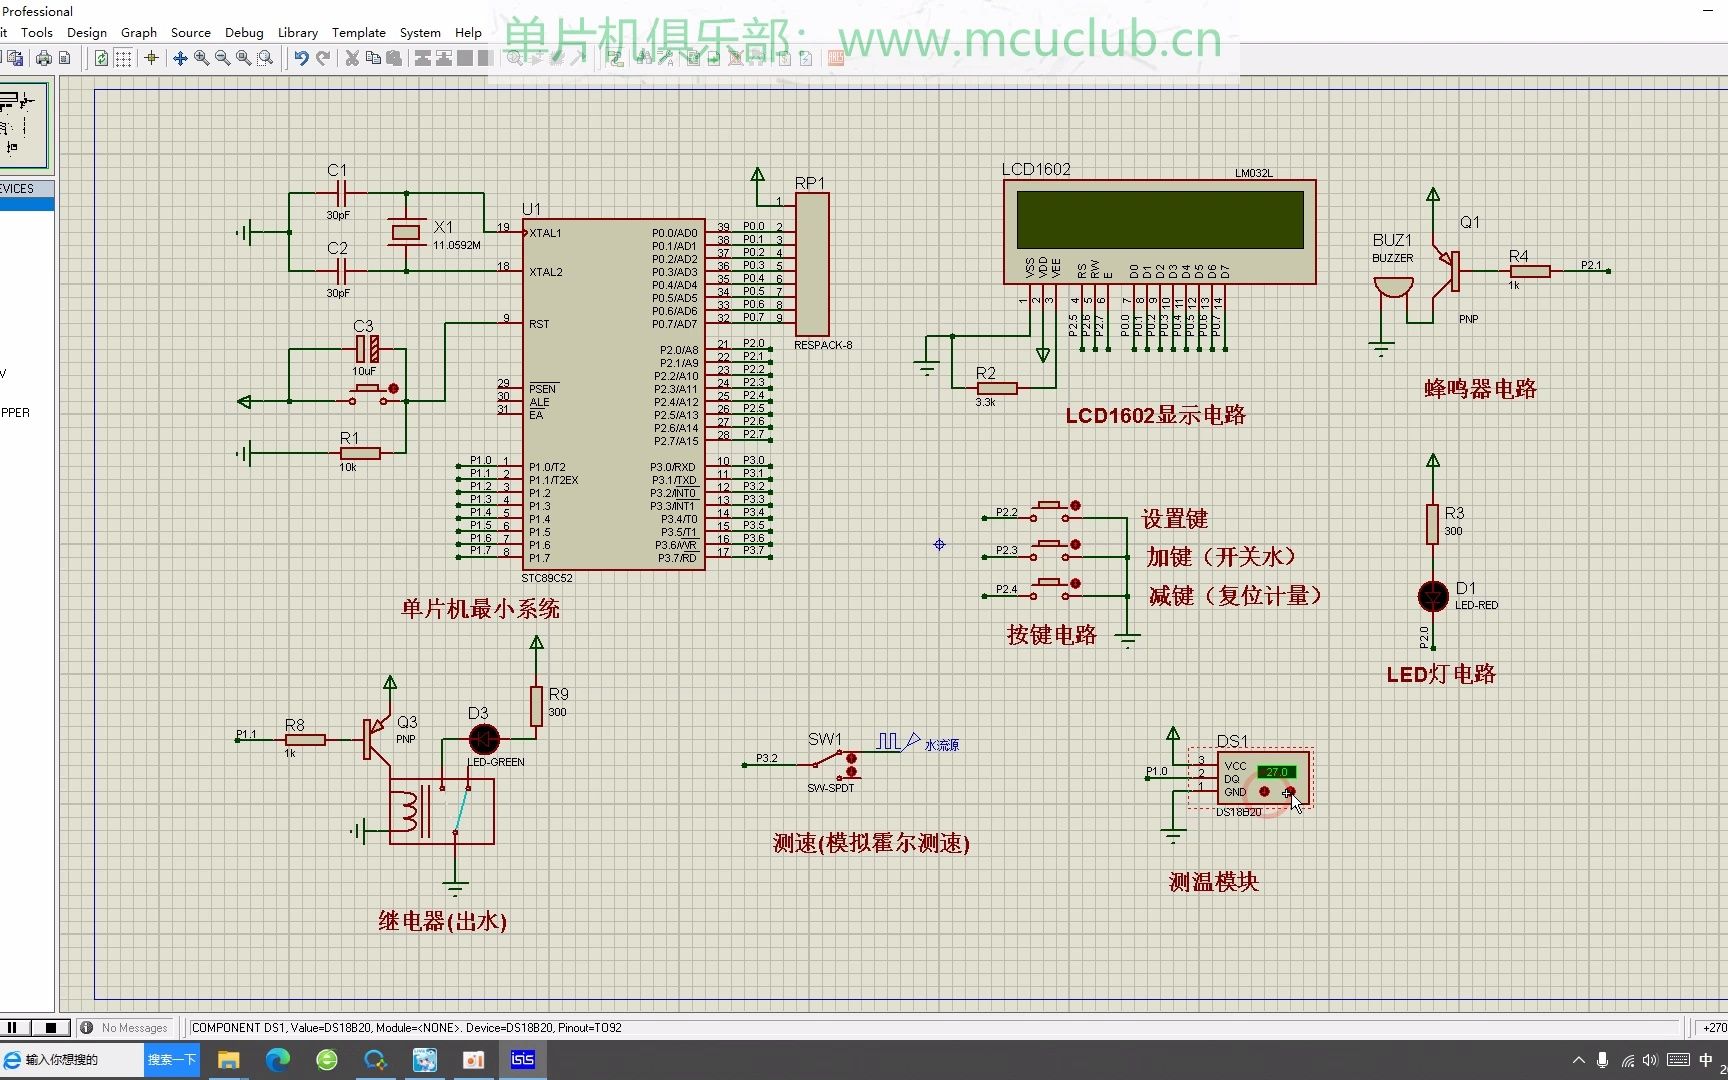1728x1080 pixels.
Task: Open the green 360 browser taskbar icon
Action: point(327,1060)
